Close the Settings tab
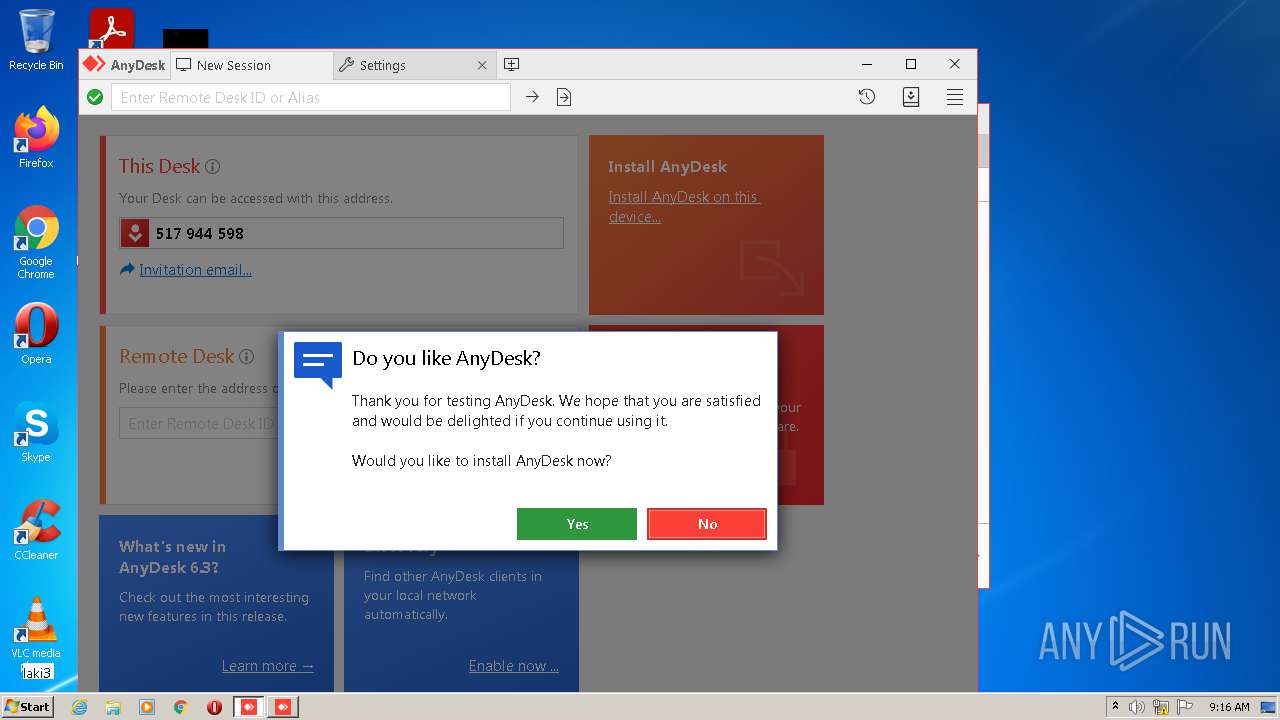The image size is (1280, 720). tap(482, 65)
